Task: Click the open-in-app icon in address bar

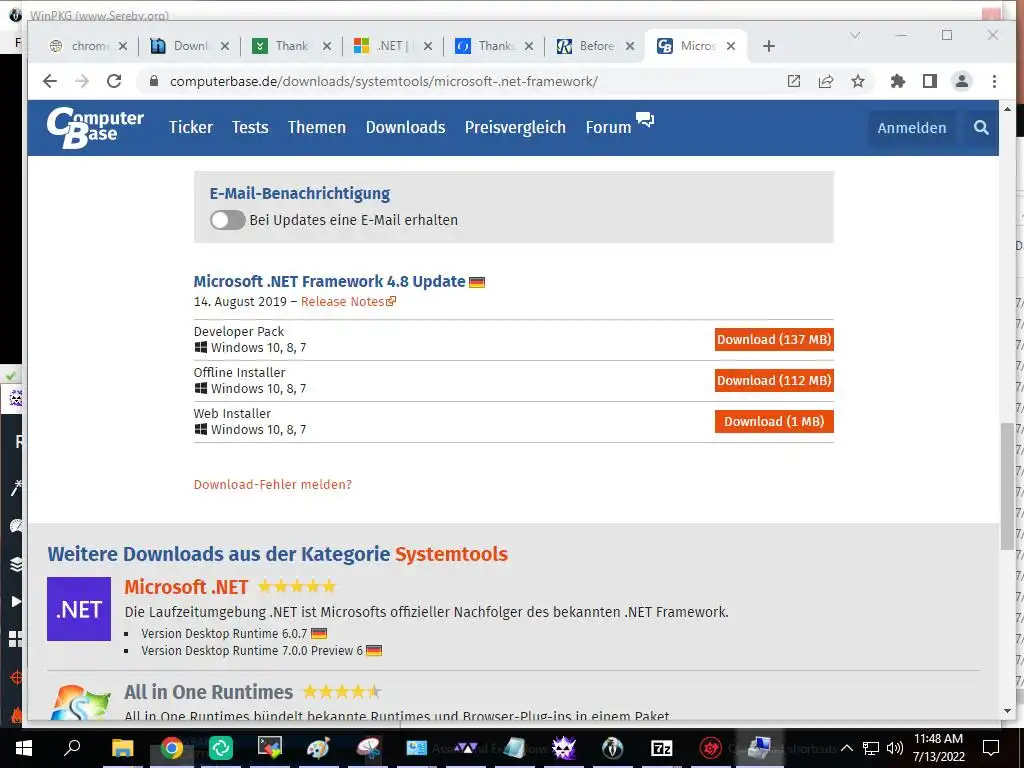Action: [x=793, y=81]
